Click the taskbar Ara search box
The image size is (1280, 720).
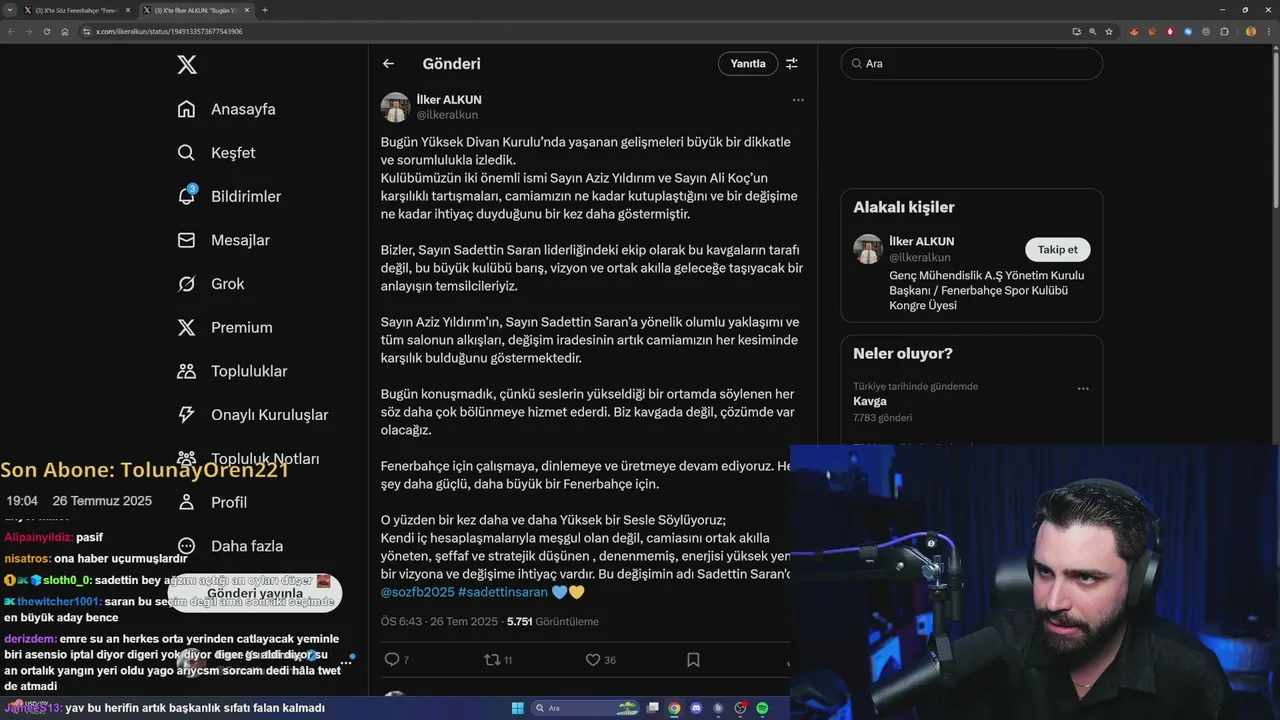pos(585,708)
